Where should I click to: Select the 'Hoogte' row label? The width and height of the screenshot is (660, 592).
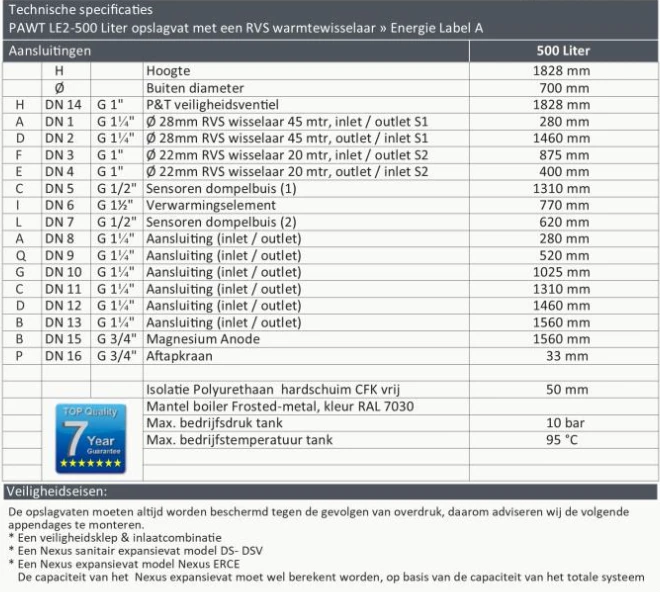pyautogui.click(x=168, y=71)
